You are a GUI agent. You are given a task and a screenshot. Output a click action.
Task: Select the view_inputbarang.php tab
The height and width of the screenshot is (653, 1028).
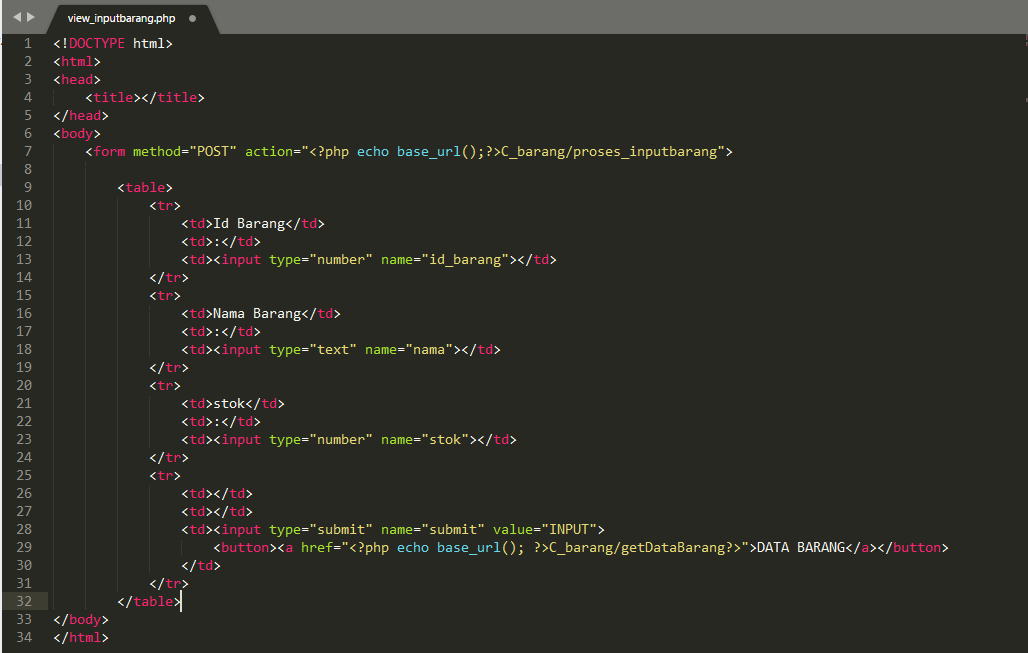[x=120, y=17]
